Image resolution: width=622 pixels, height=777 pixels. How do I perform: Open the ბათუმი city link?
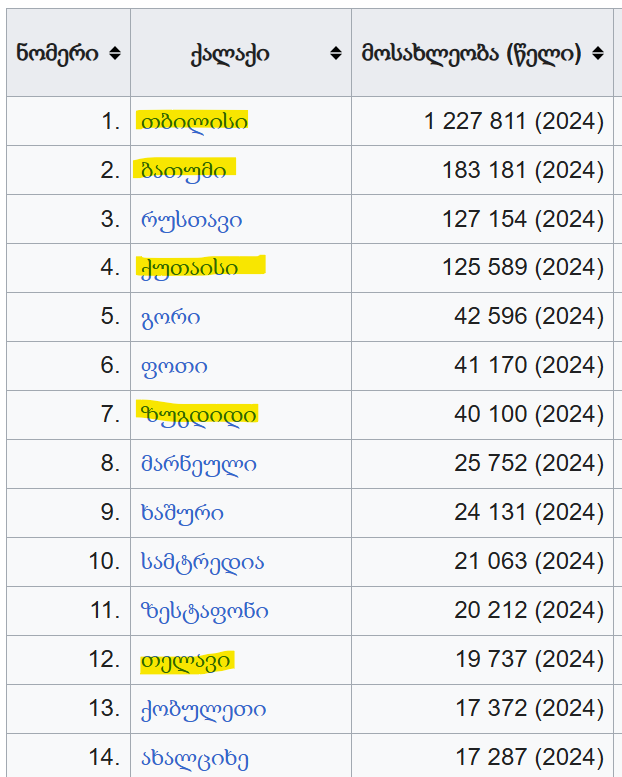[x=183, y=171]
